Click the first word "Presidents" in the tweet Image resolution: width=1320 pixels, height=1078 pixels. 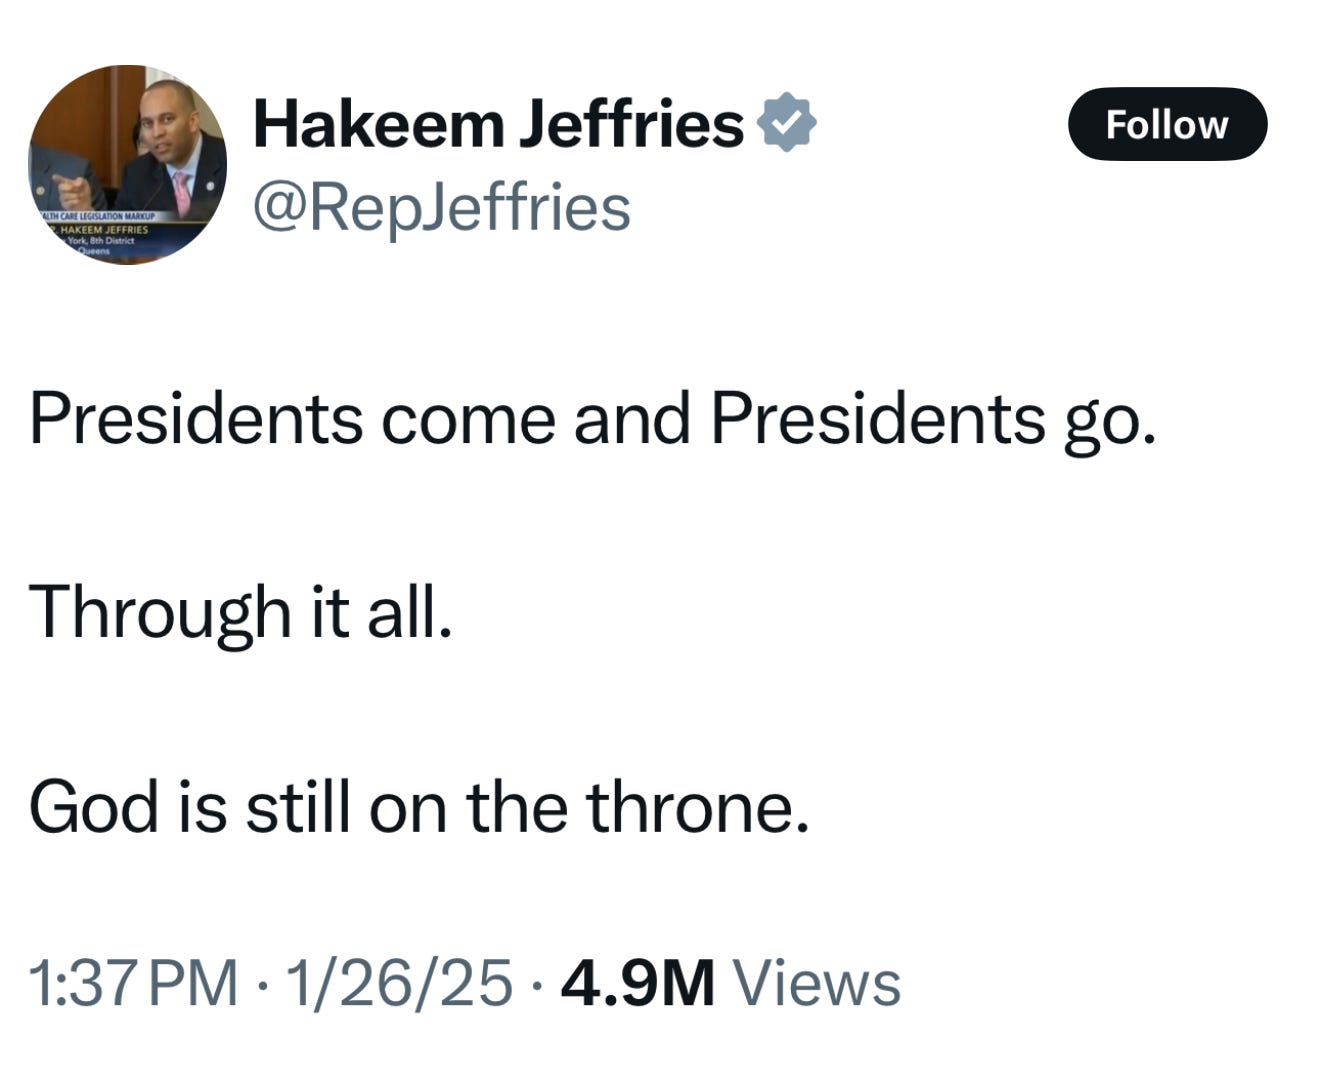tap(196, 418)
